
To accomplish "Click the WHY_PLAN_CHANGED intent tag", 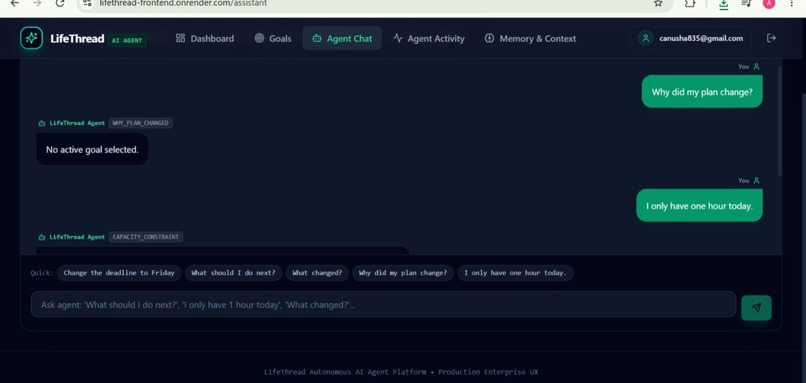I will click(140, 123).
